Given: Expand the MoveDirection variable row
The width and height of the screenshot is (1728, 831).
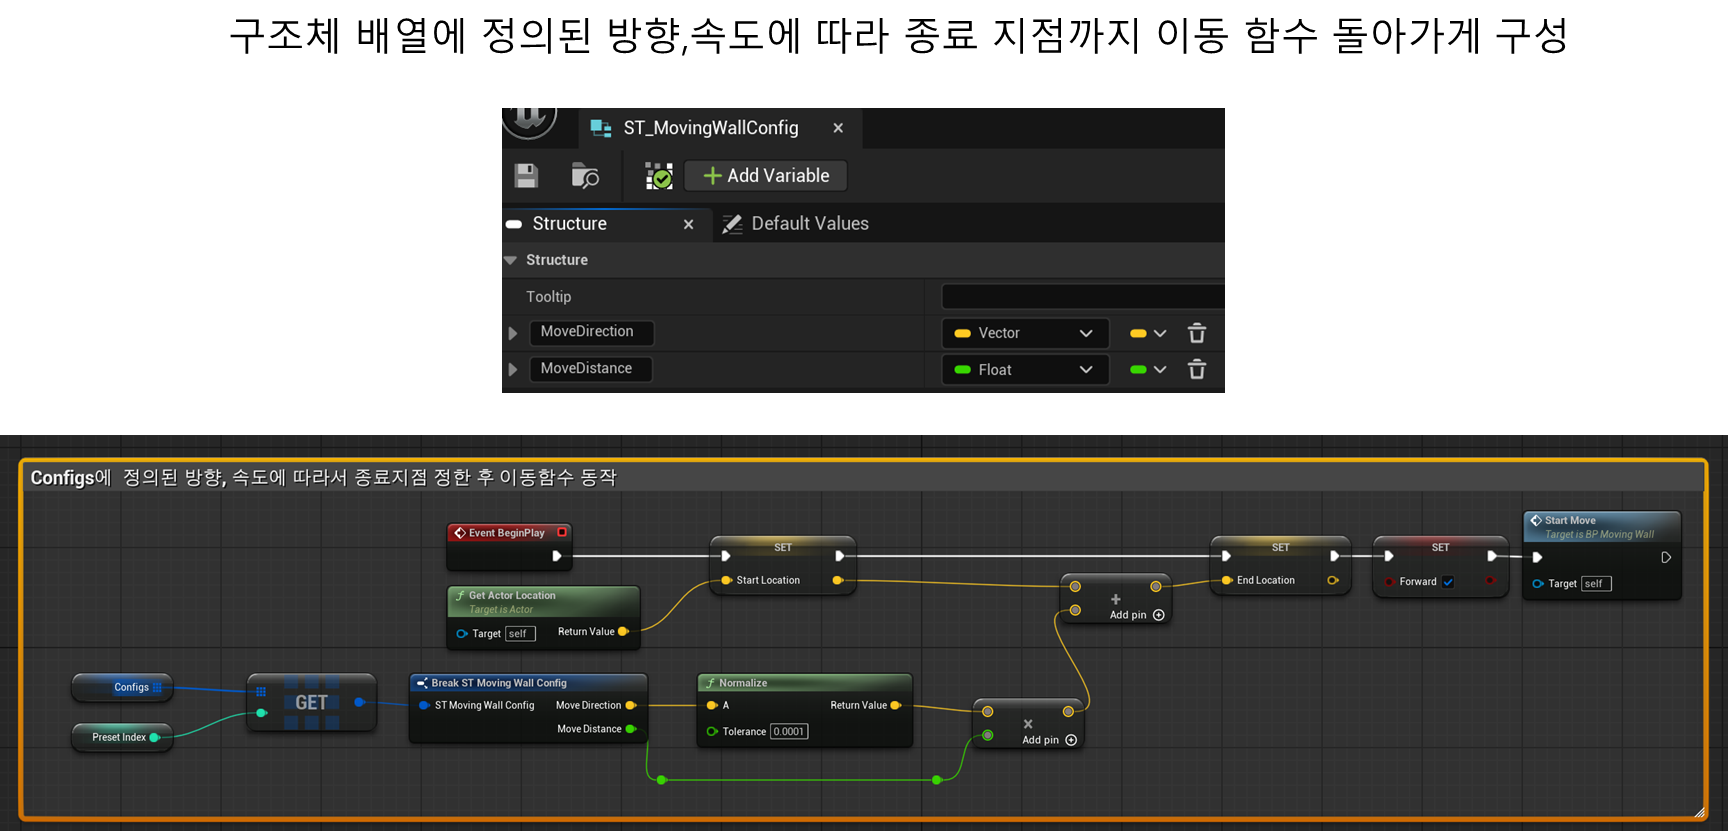Looking at the screenshot, I should [x=513, y=333].
